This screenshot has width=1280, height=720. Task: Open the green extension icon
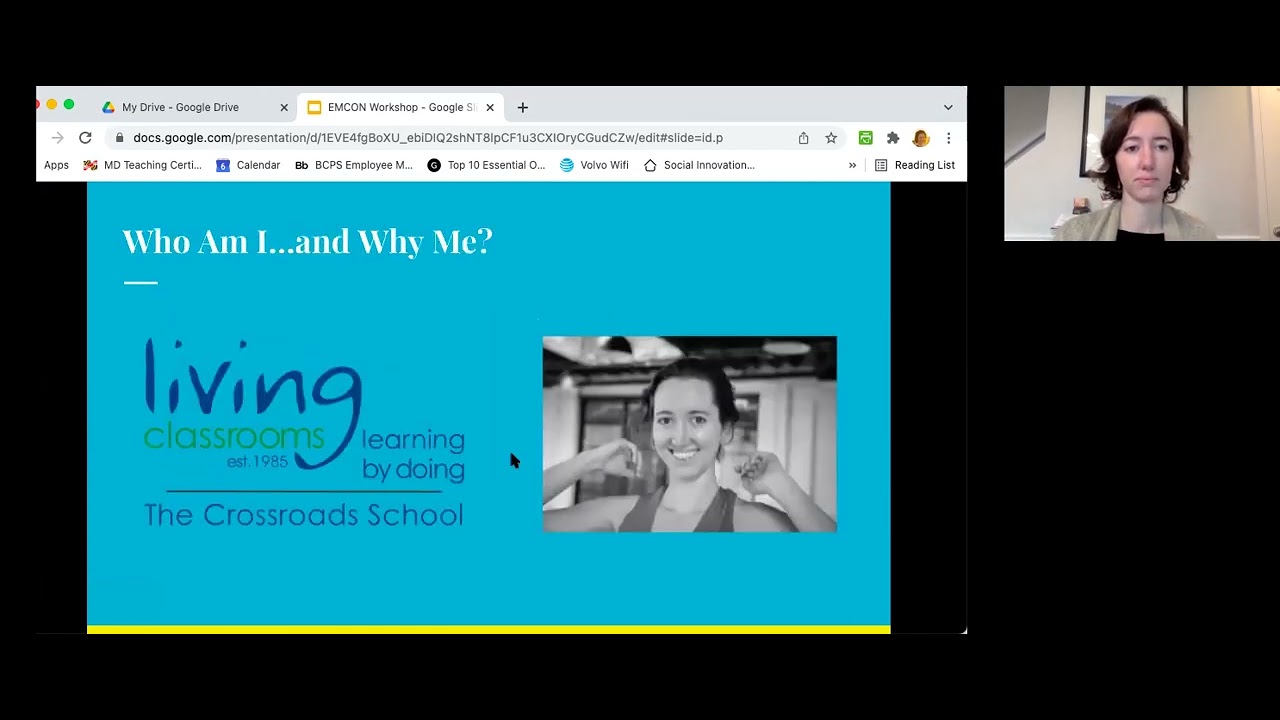click(x=866, y=138)
